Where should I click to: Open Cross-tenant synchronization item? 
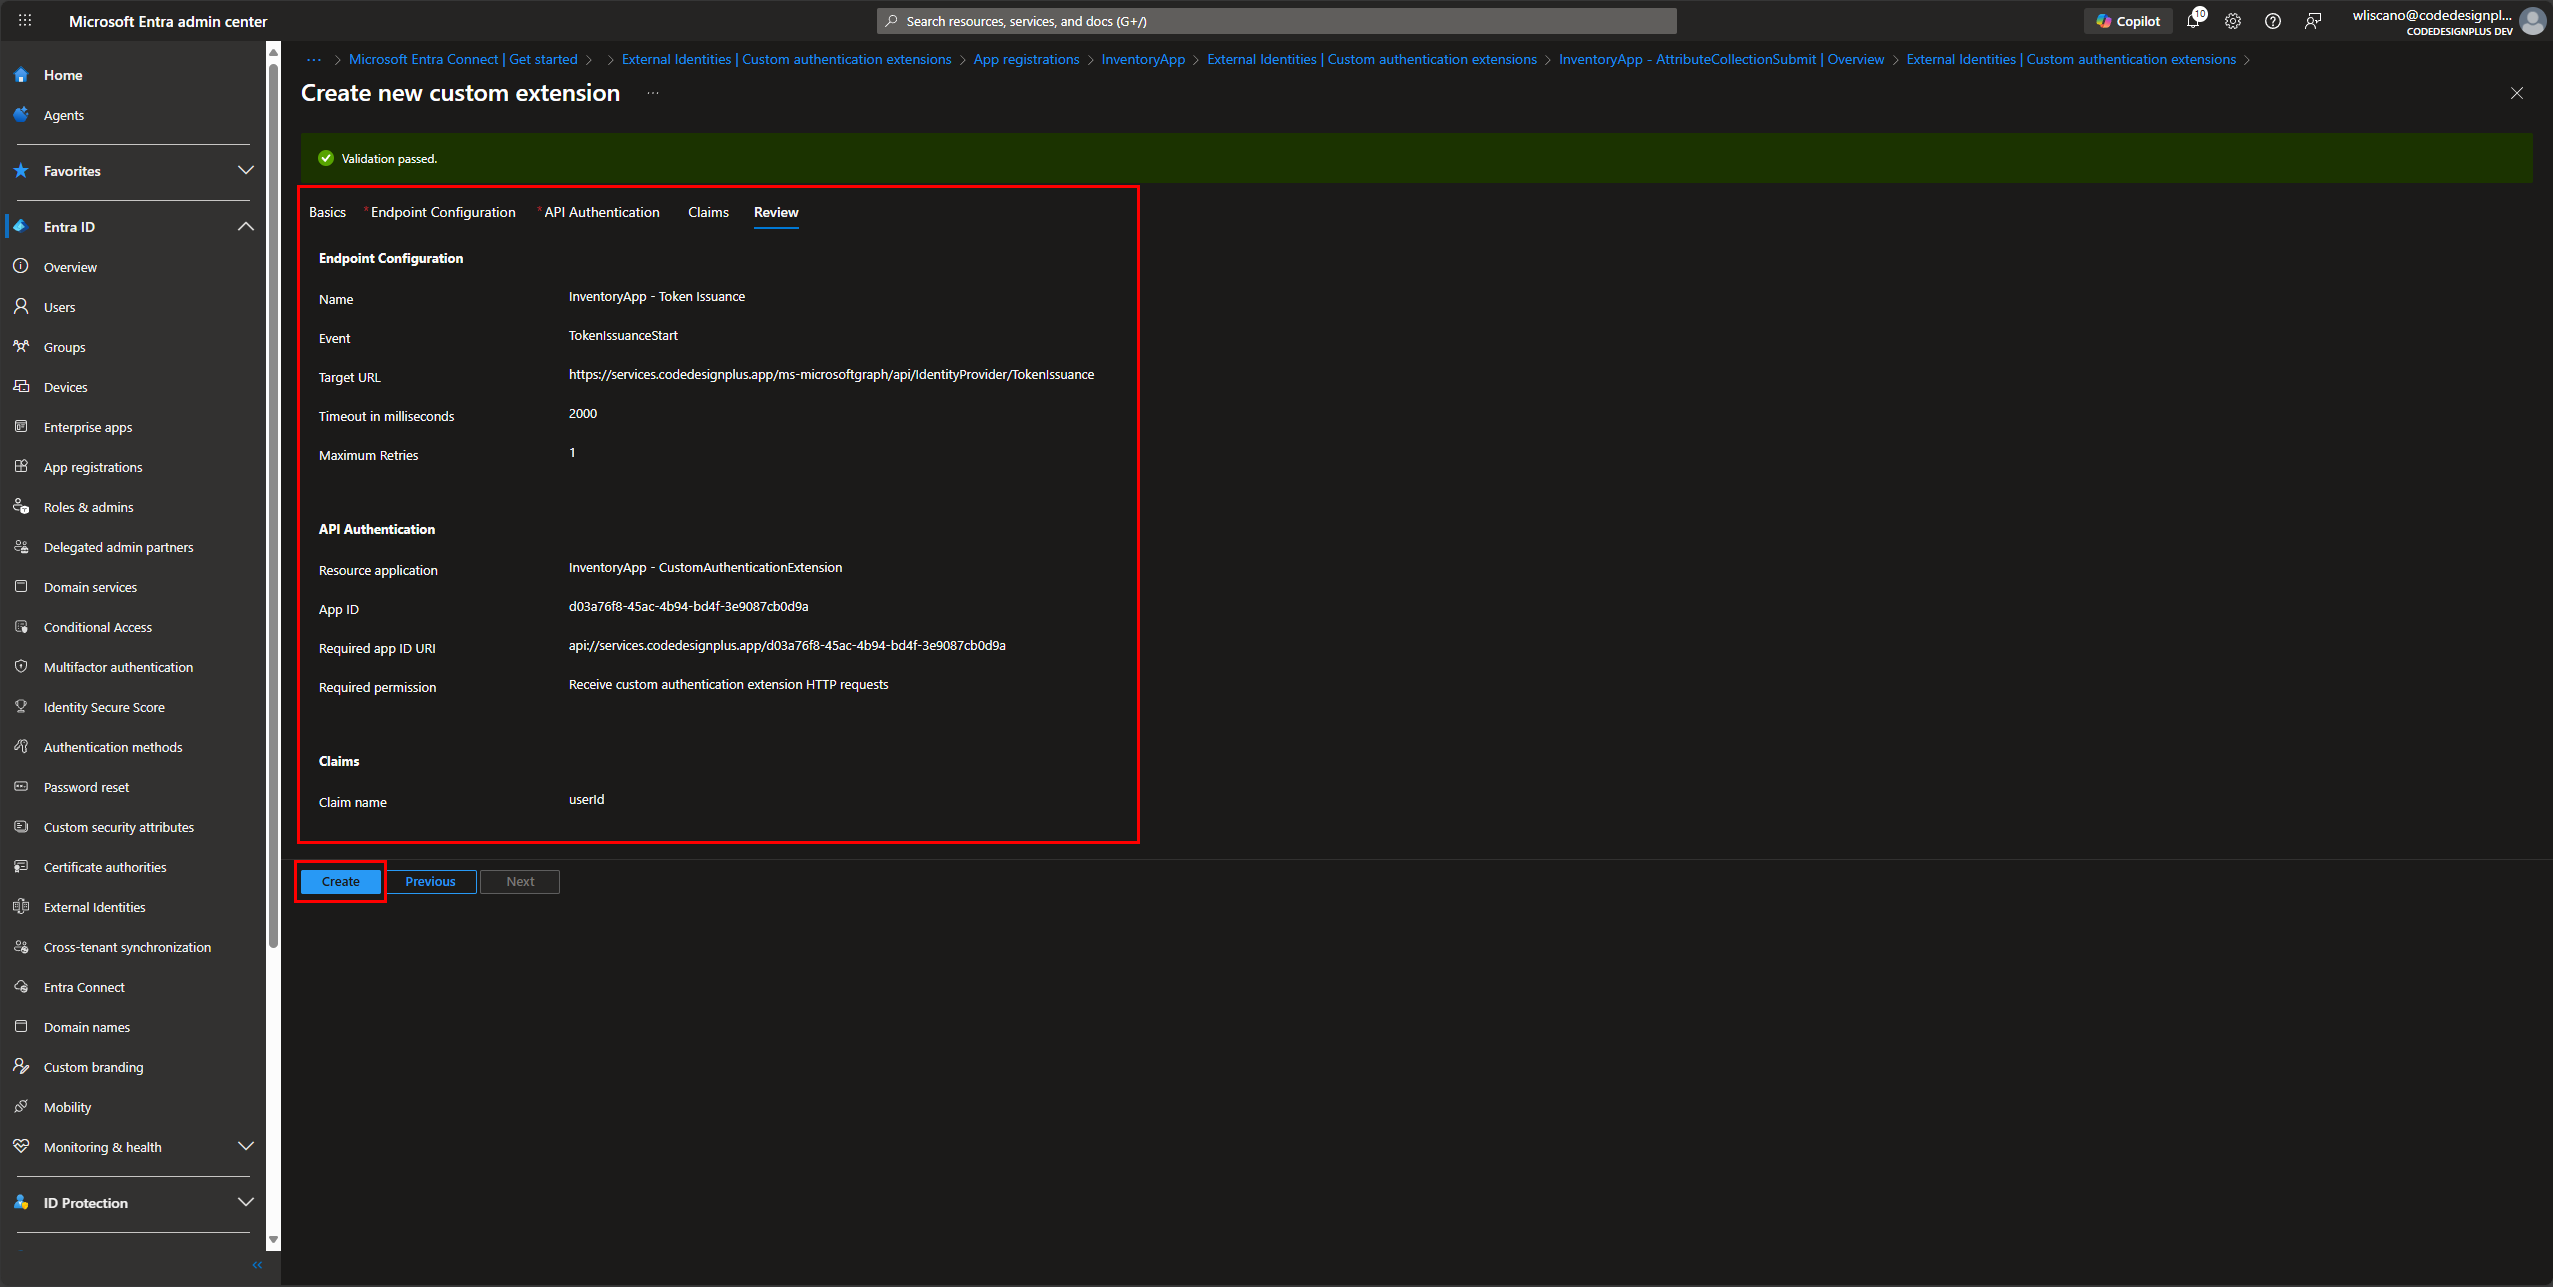[x=127, y=947]
